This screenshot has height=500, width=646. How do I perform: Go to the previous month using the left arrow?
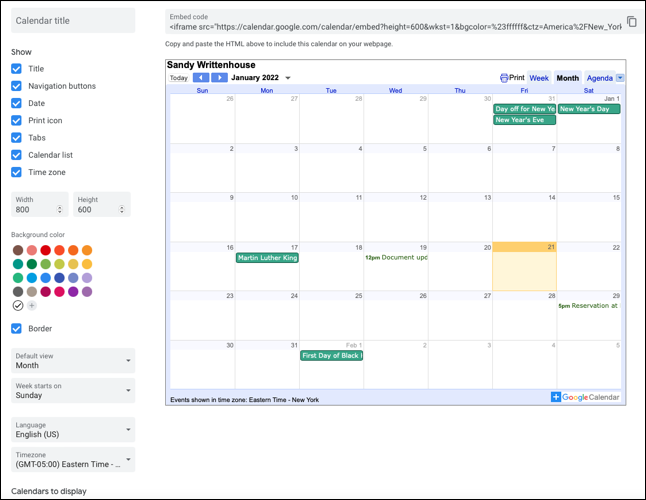pyautogui.click(x=201, y=78)
